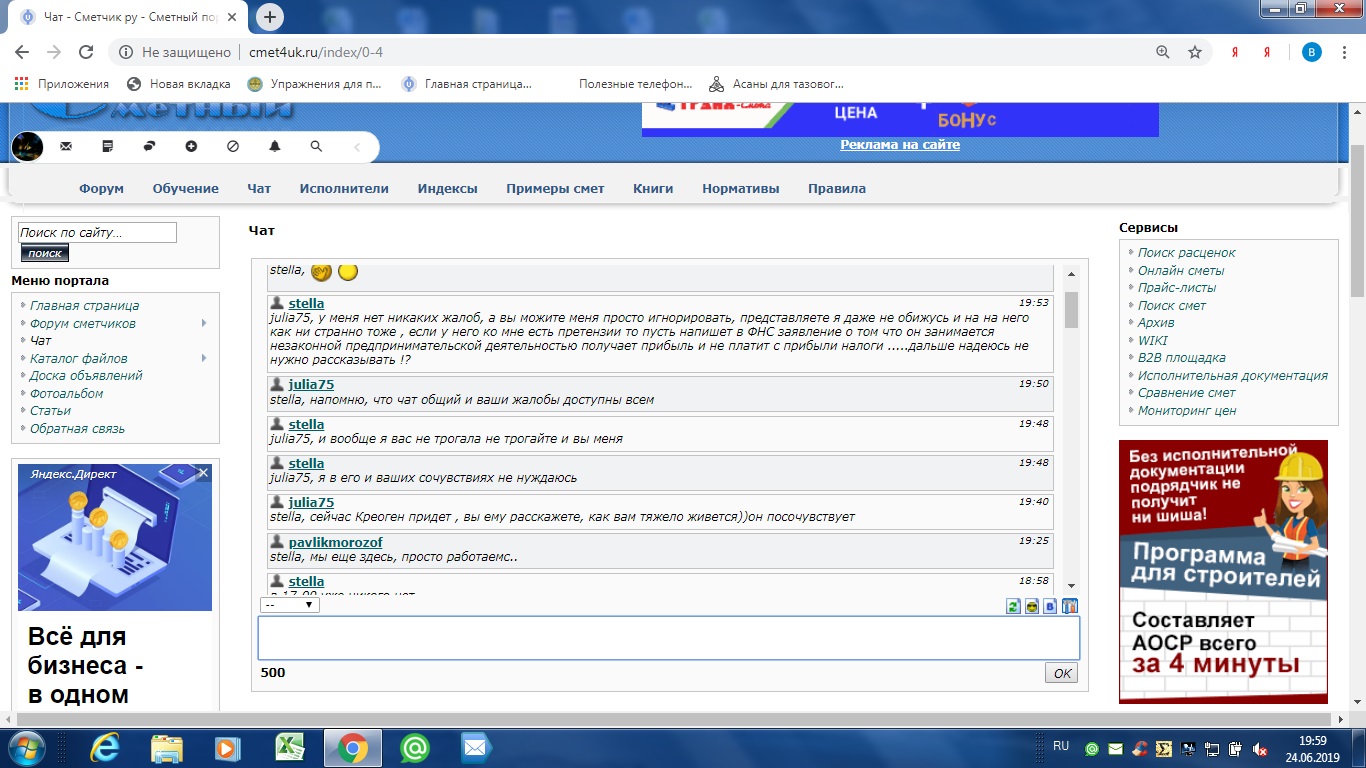Click the magnifier search icon in user bar
The image size is (1366, 768).
316,146
